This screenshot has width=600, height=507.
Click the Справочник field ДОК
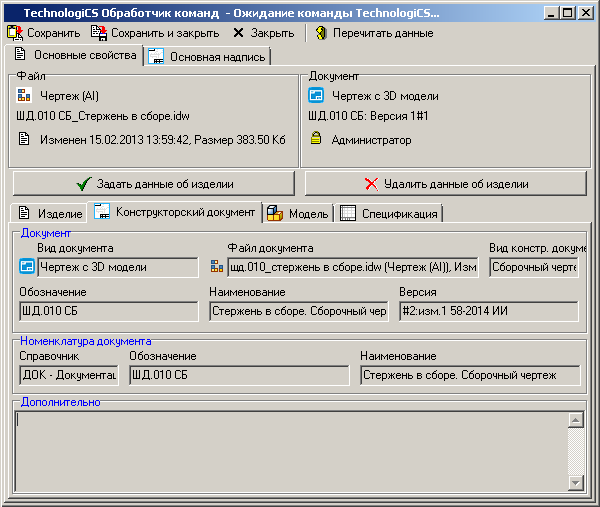tap(68, 375)
